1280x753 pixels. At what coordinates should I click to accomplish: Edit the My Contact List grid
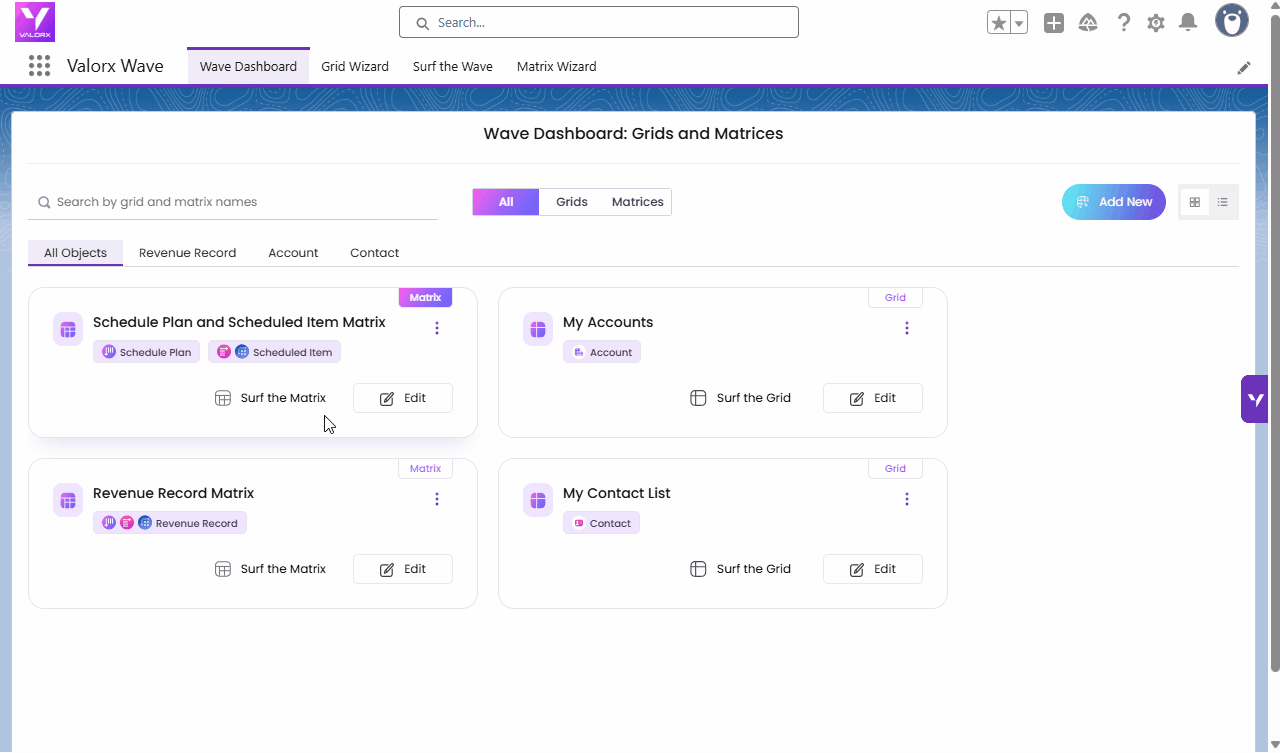872,569
